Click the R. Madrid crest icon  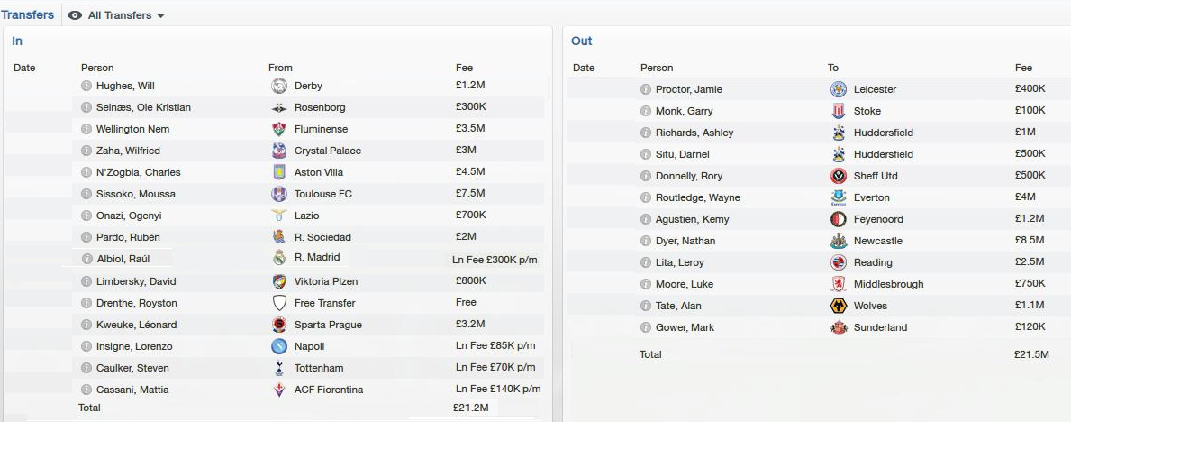click(279, 258)
